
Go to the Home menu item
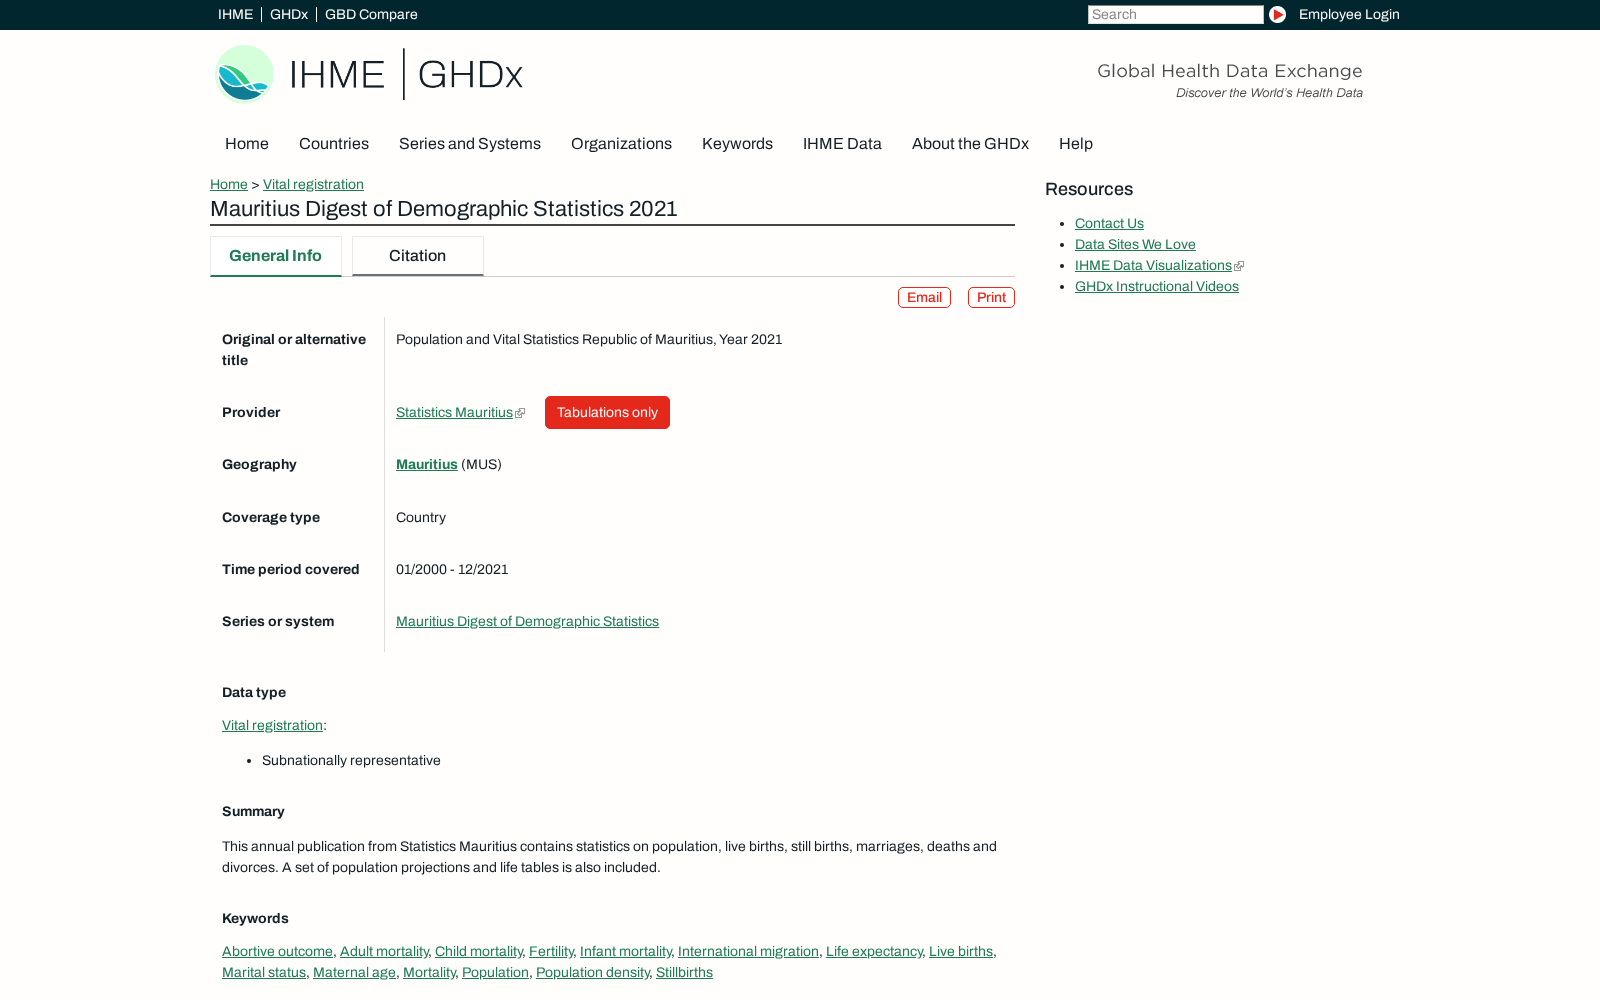tap(247, 144)
